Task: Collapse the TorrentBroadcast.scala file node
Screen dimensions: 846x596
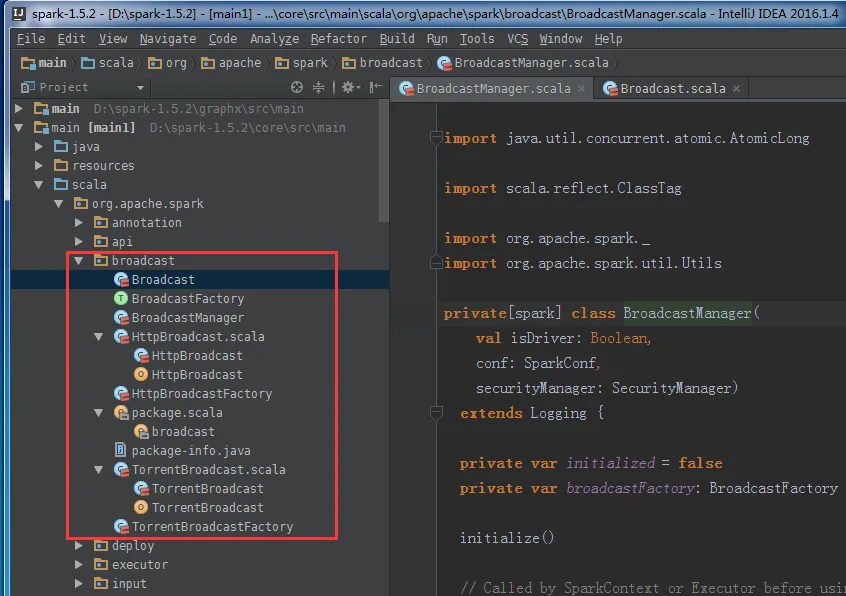Action: 99,470
